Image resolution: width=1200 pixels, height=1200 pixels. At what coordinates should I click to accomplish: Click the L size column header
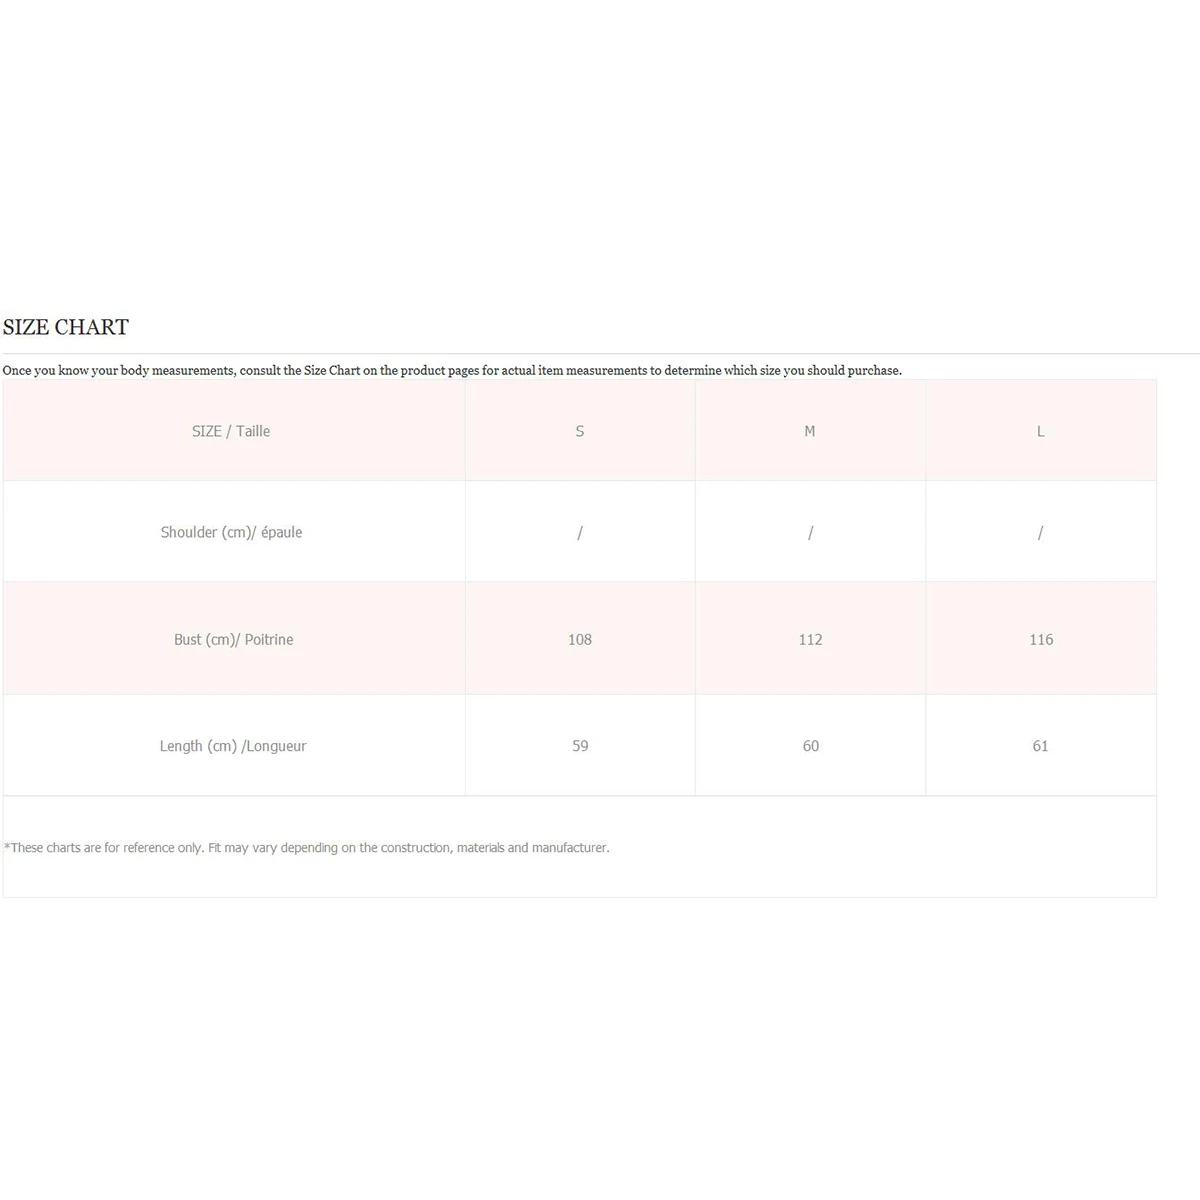[1040, 431]
